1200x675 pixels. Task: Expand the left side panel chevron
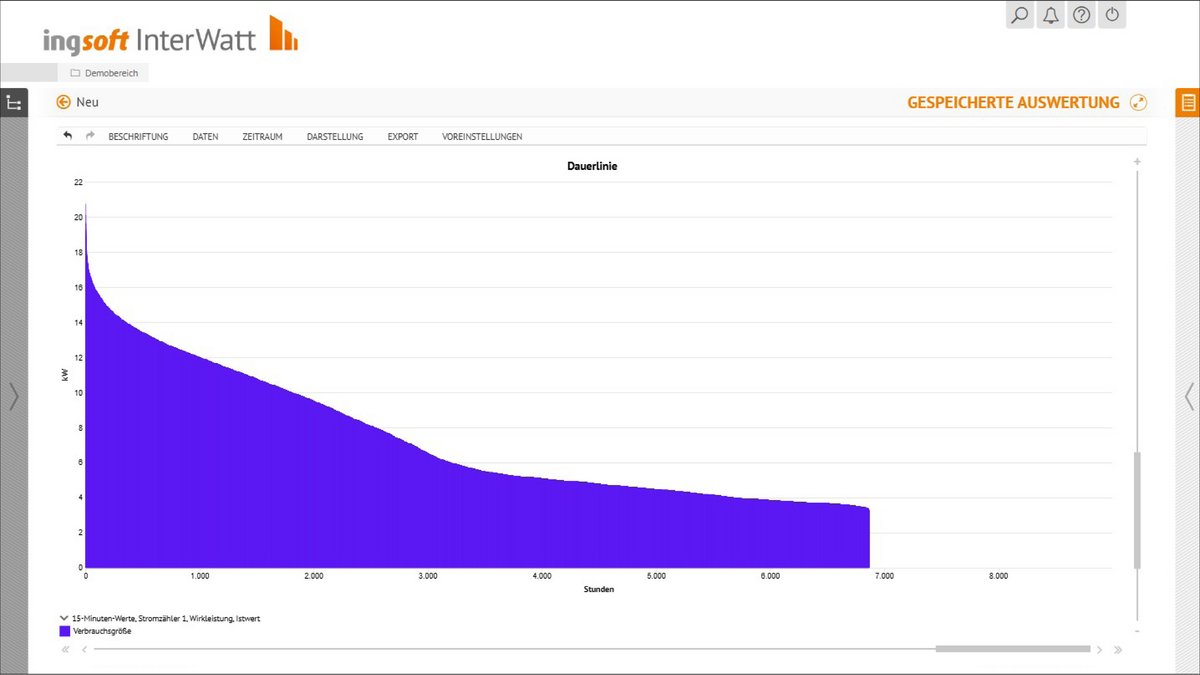click(13, 397)
